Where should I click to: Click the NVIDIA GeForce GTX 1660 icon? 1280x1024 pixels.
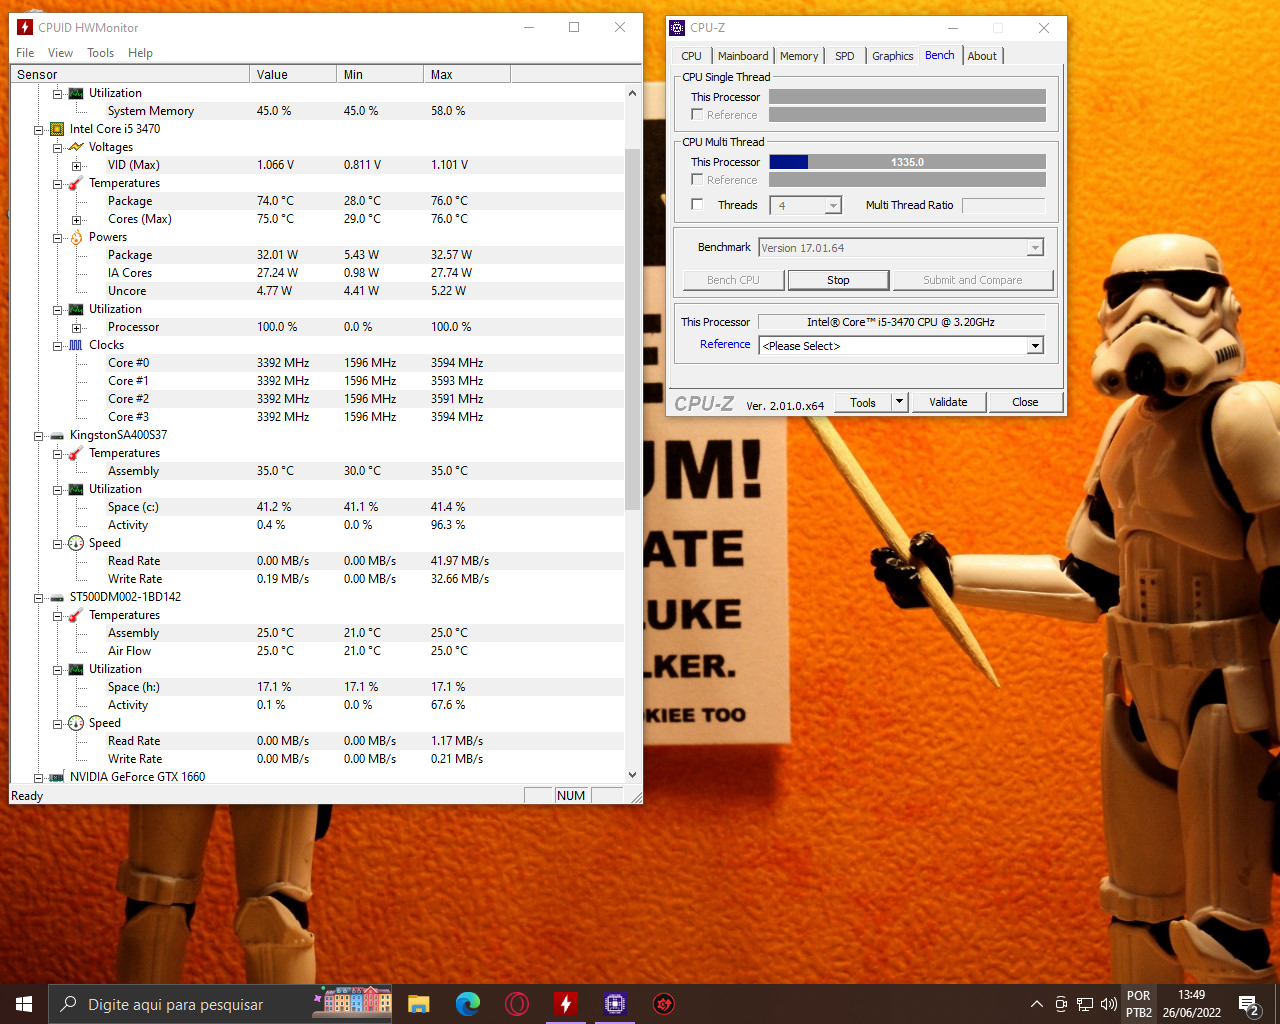(x=57, y=777)
